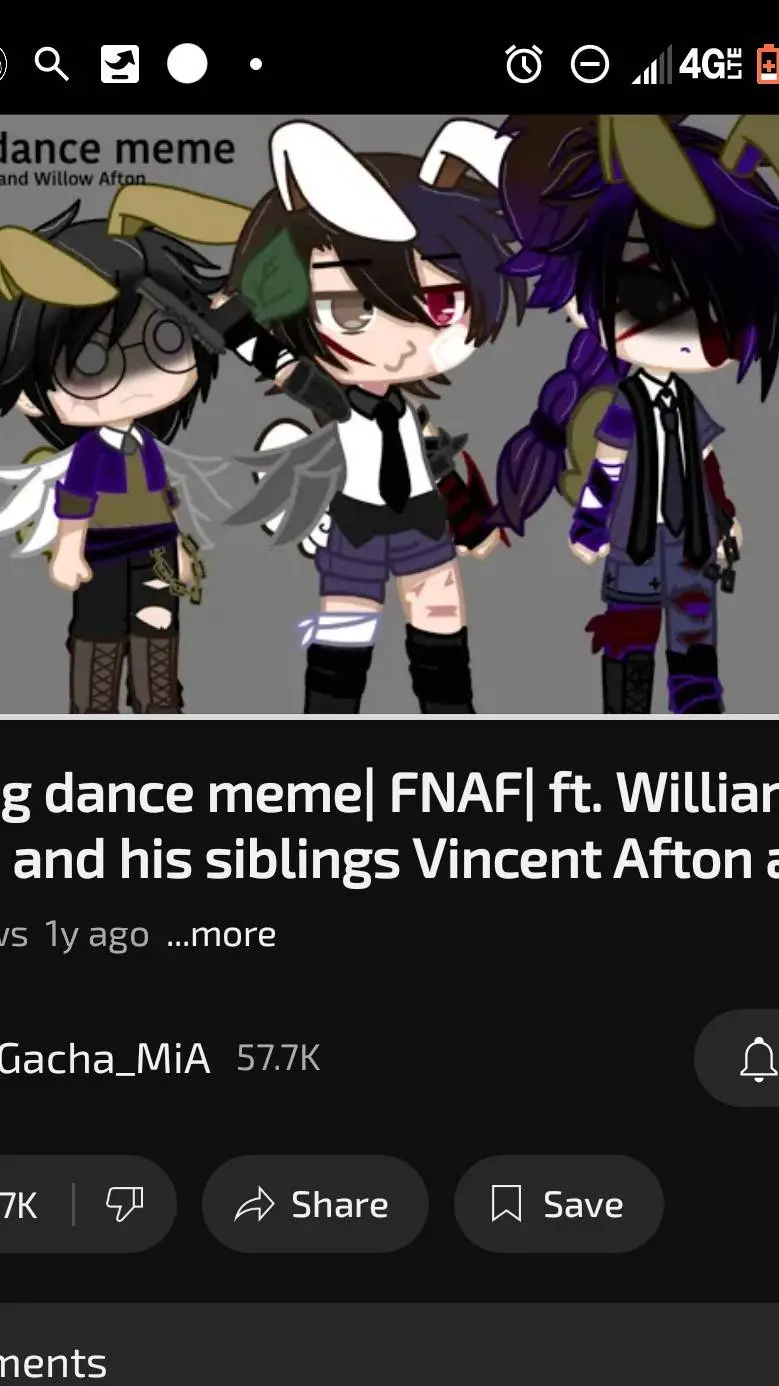Image resolution: width=779 pixels, height=1386 pixels.
Task: Tap the progress bar under the video
Action: (x=389, y=716)
